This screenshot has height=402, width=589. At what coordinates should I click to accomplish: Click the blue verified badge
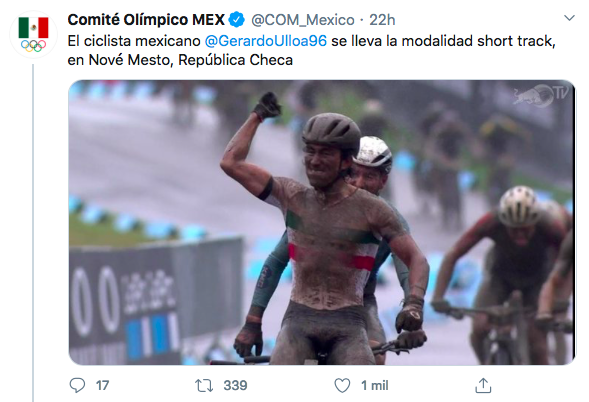(x=237, y=20)
